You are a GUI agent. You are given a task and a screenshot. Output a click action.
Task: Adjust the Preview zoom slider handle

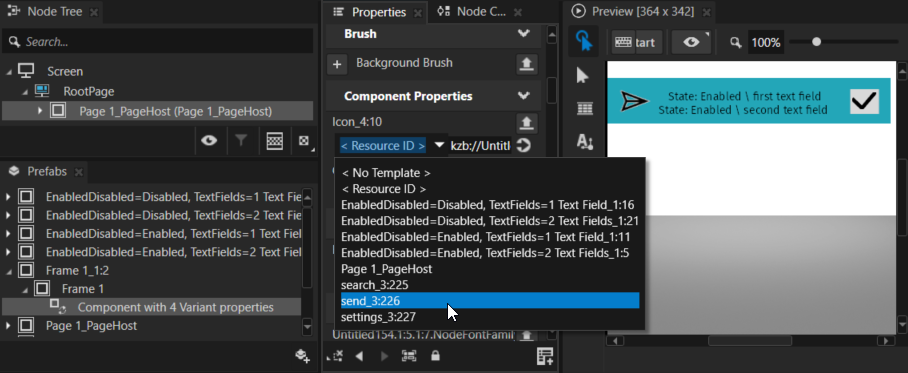(817, 42)
